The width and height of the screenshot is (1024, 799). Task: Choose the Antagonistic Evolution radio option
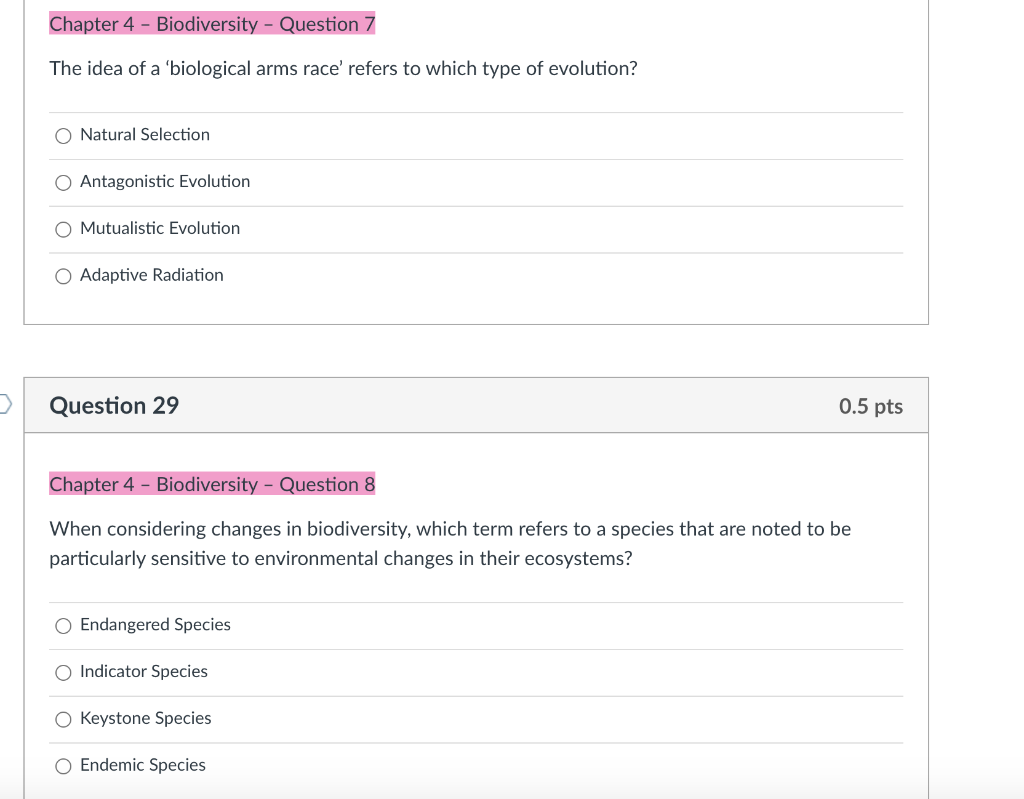(x=63, y=183)
